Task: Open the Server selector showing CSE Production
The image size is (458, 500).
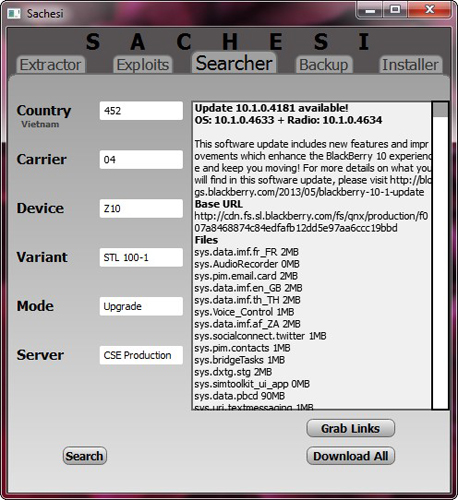Action: pyautogui.click(x=141, y=355)
